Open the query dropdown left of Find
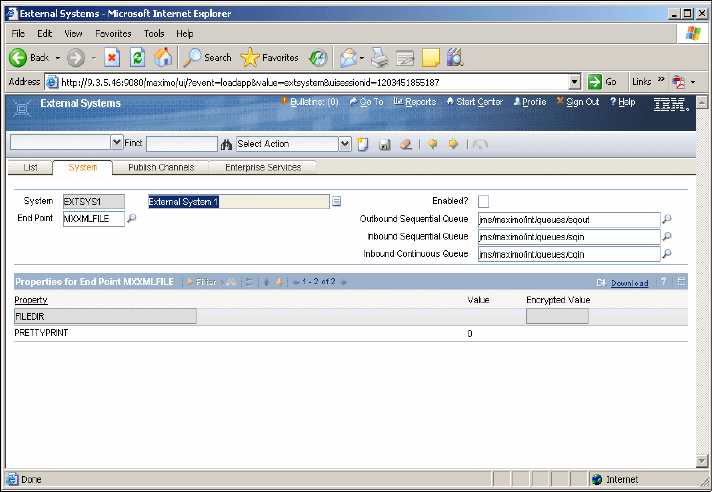Screen dimensions: 712x492 tap(117, 142)
